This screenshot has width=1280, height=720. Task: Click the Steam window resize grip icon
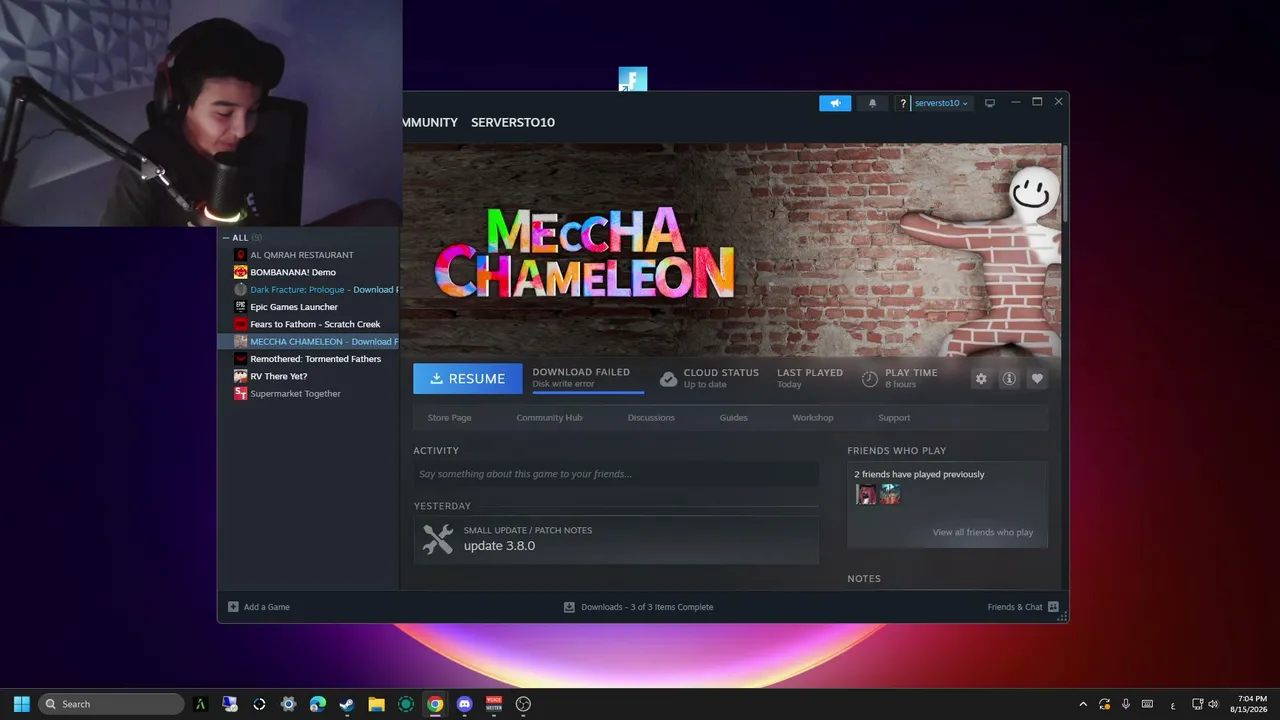(1061, 615)
